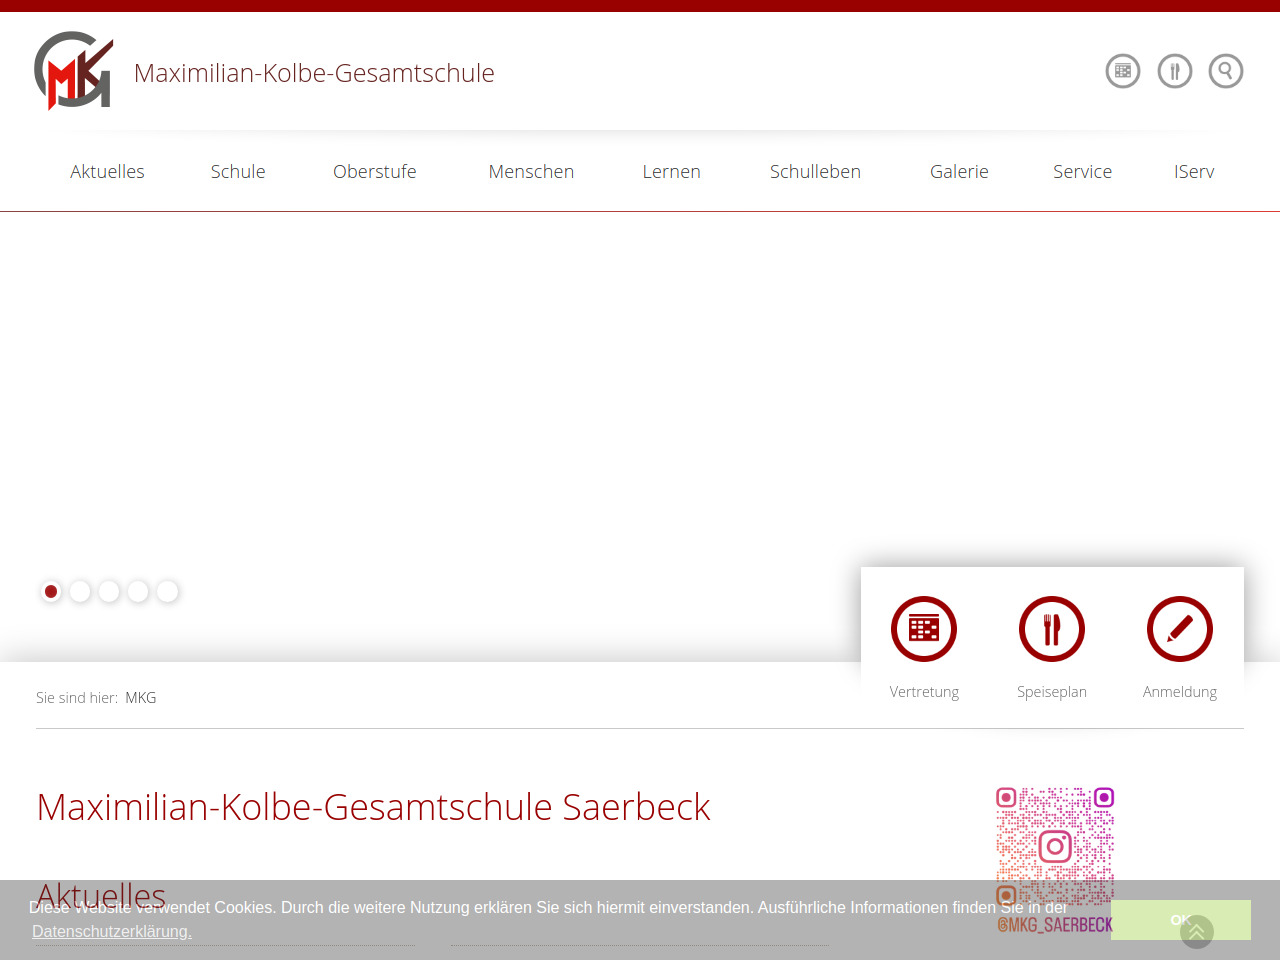Open the search magnifier icon
Screen dimensions: 1280x960
point(1226,71)
